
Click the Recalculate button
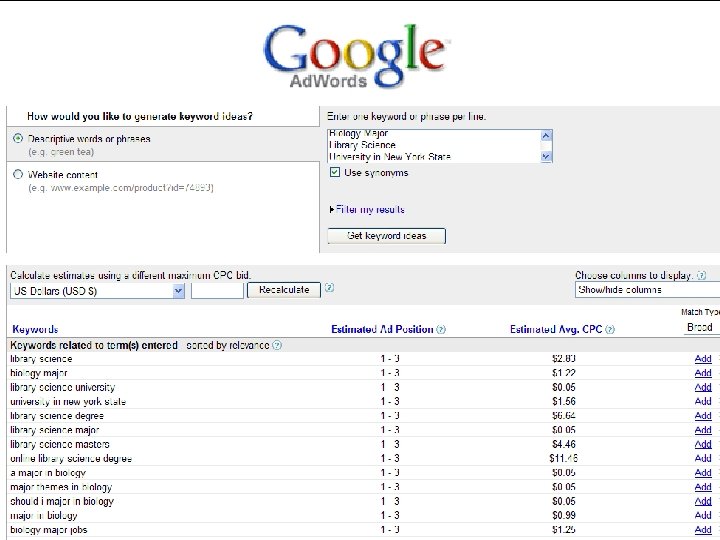click(284, 290)
